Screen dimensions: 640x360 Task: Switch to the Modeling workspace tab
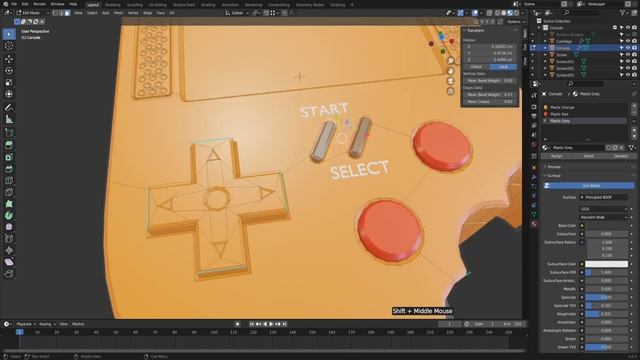tap(113, 5)
